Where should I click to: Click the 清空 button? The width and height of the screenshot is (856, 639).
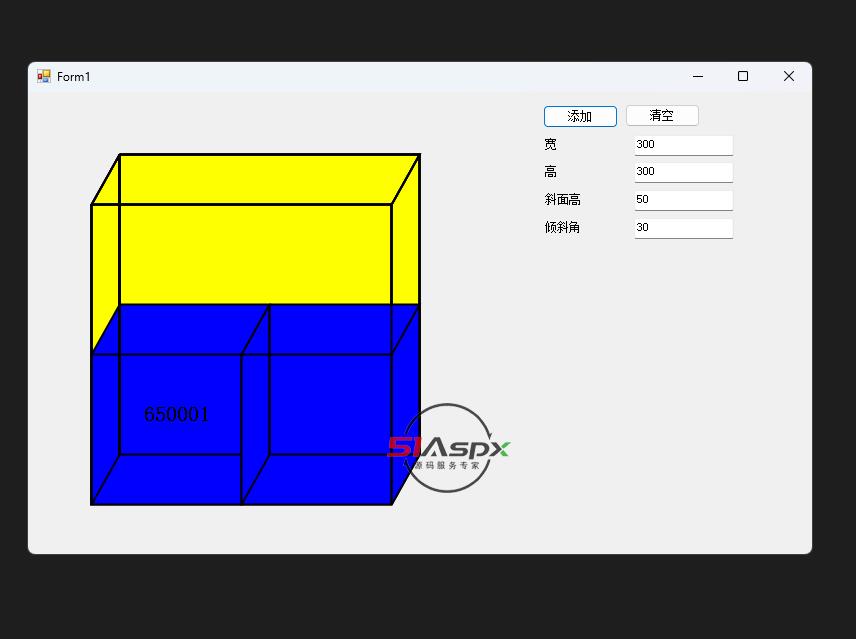click(x=662, y=116)
